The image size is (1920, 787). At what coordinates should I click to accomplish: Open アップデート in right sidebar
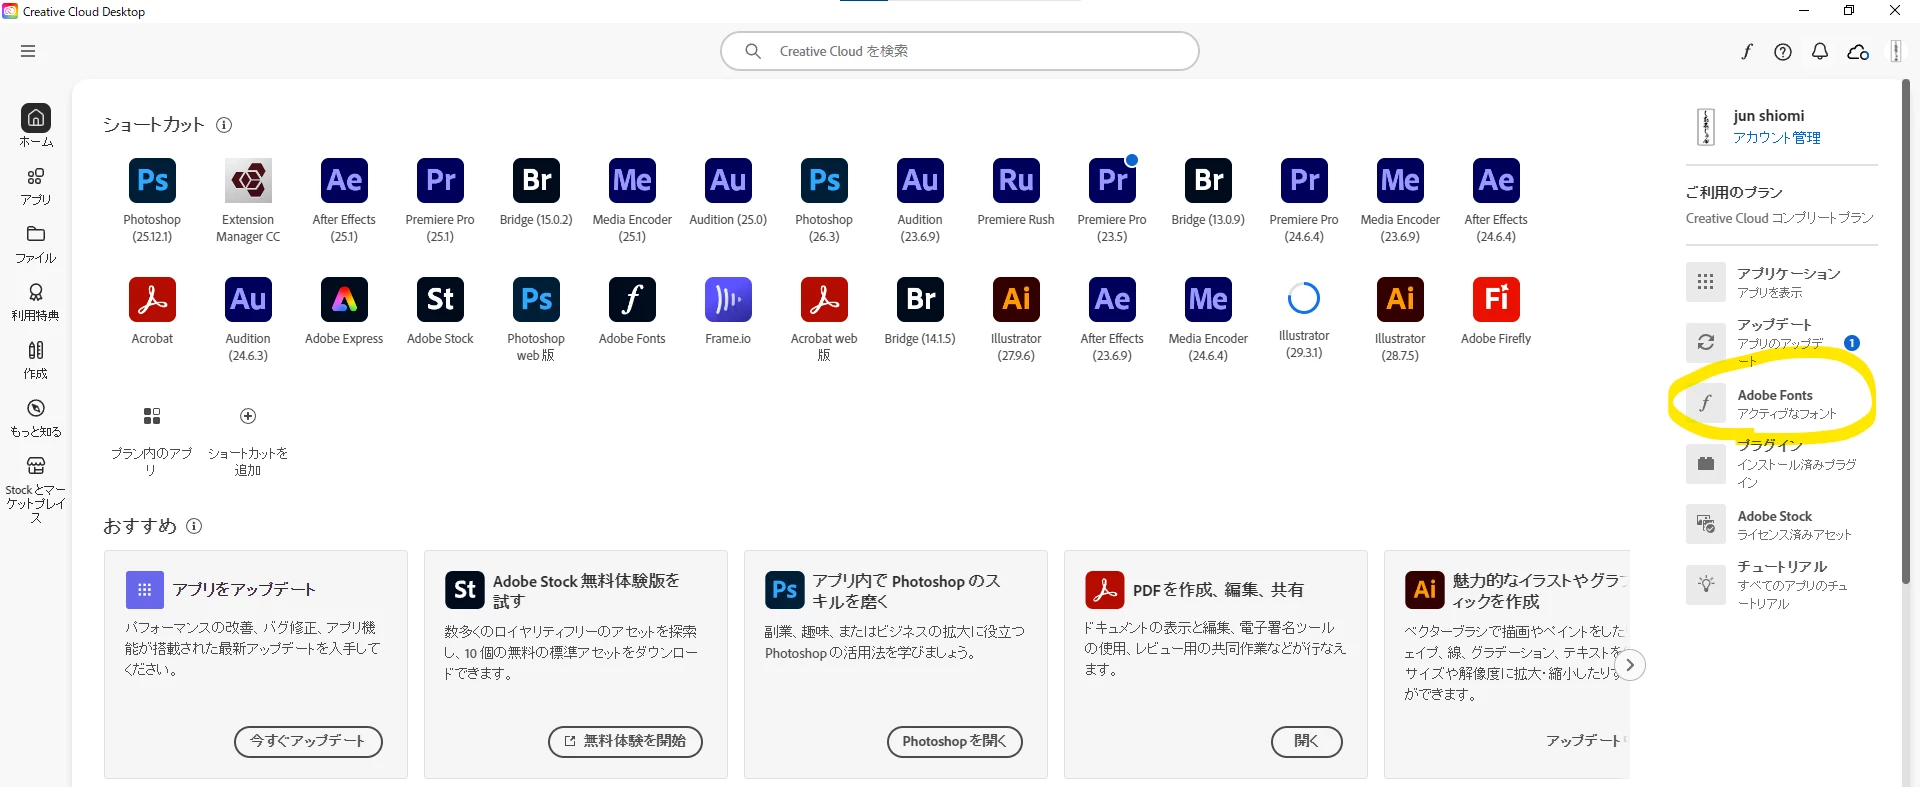click(1780, 342)
